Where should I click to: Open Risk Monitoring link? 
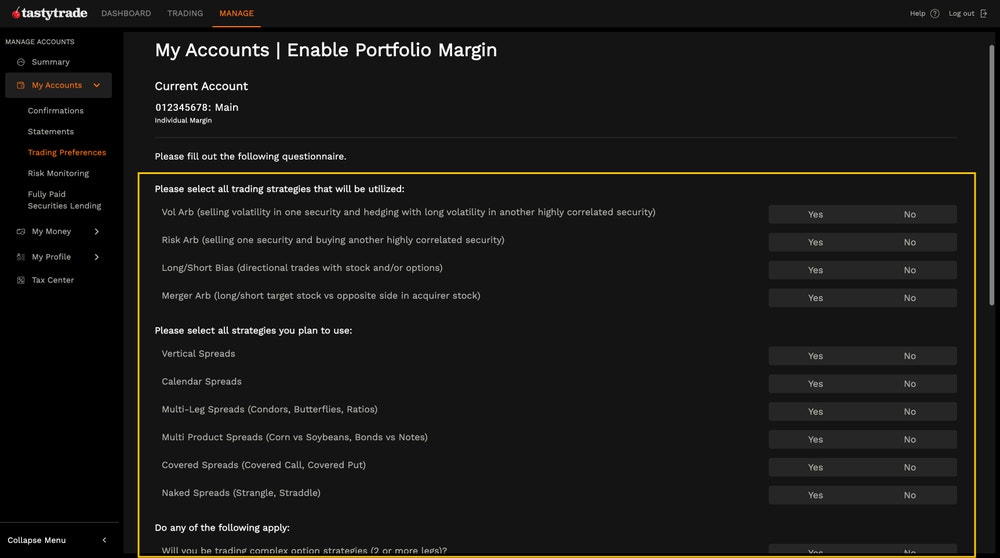point(58,173)
